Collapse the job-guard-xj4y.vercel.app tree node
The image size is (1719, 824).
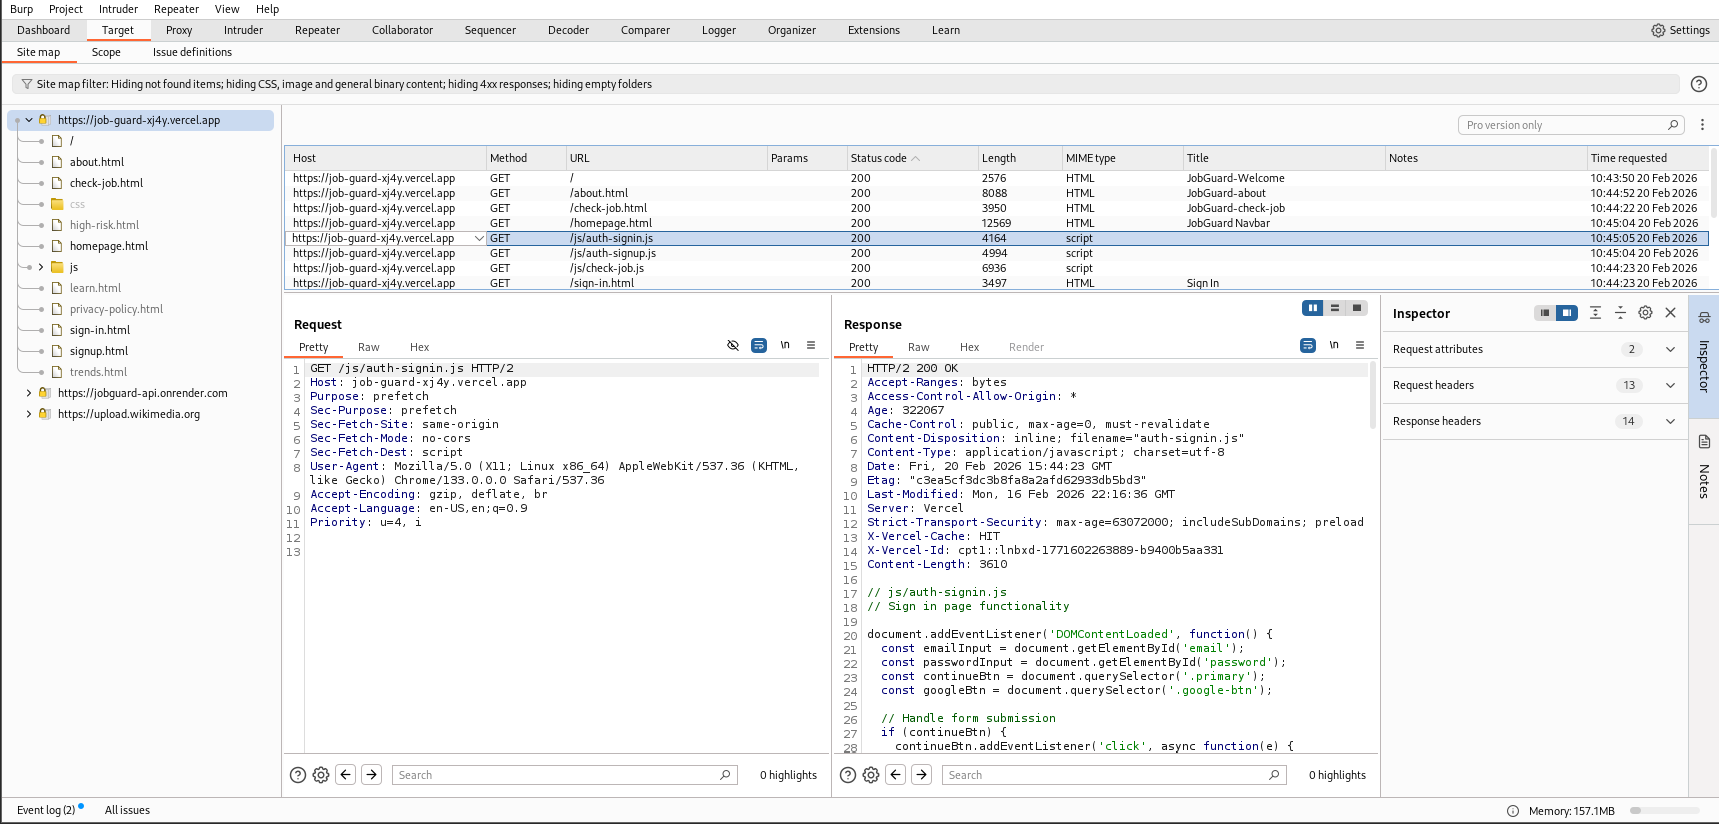click(29, 120)
